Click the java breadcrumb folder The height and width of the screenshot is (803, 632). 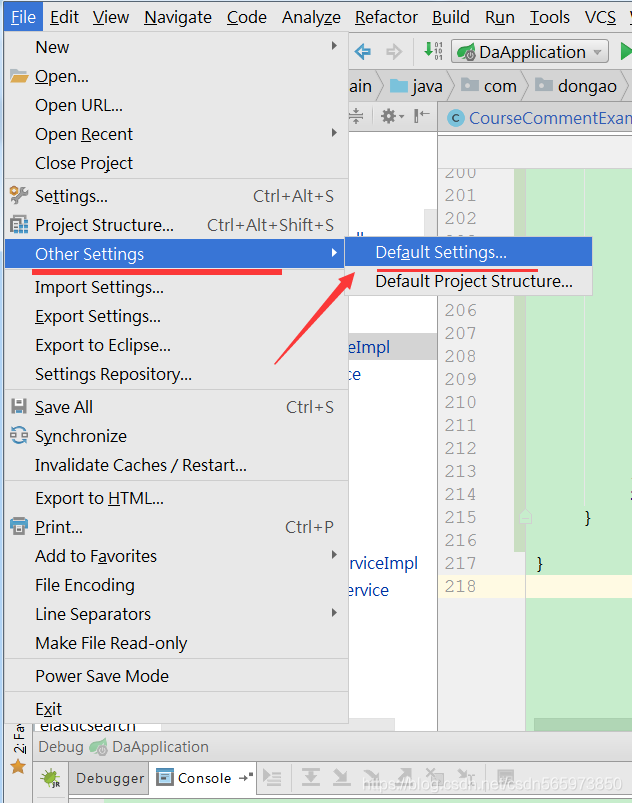(x=416, y=86)
